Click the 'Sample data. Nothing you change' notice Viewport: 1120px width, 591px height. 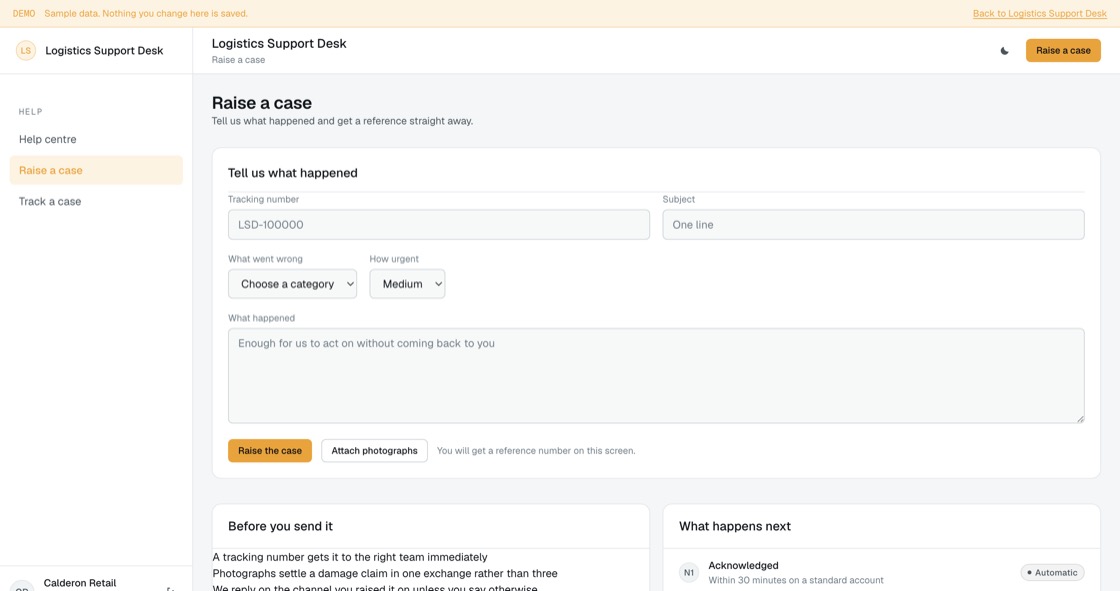146,14
